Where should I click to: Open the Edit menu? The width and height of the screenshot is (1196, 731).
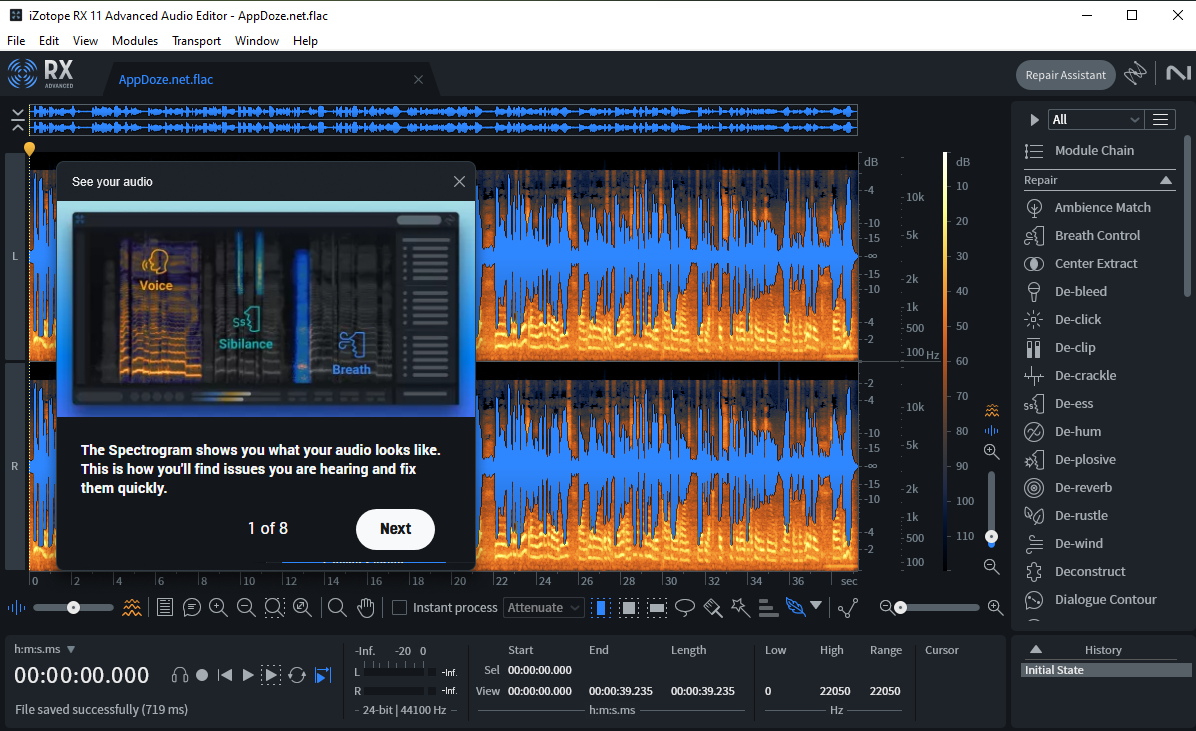tap(49, 40)
